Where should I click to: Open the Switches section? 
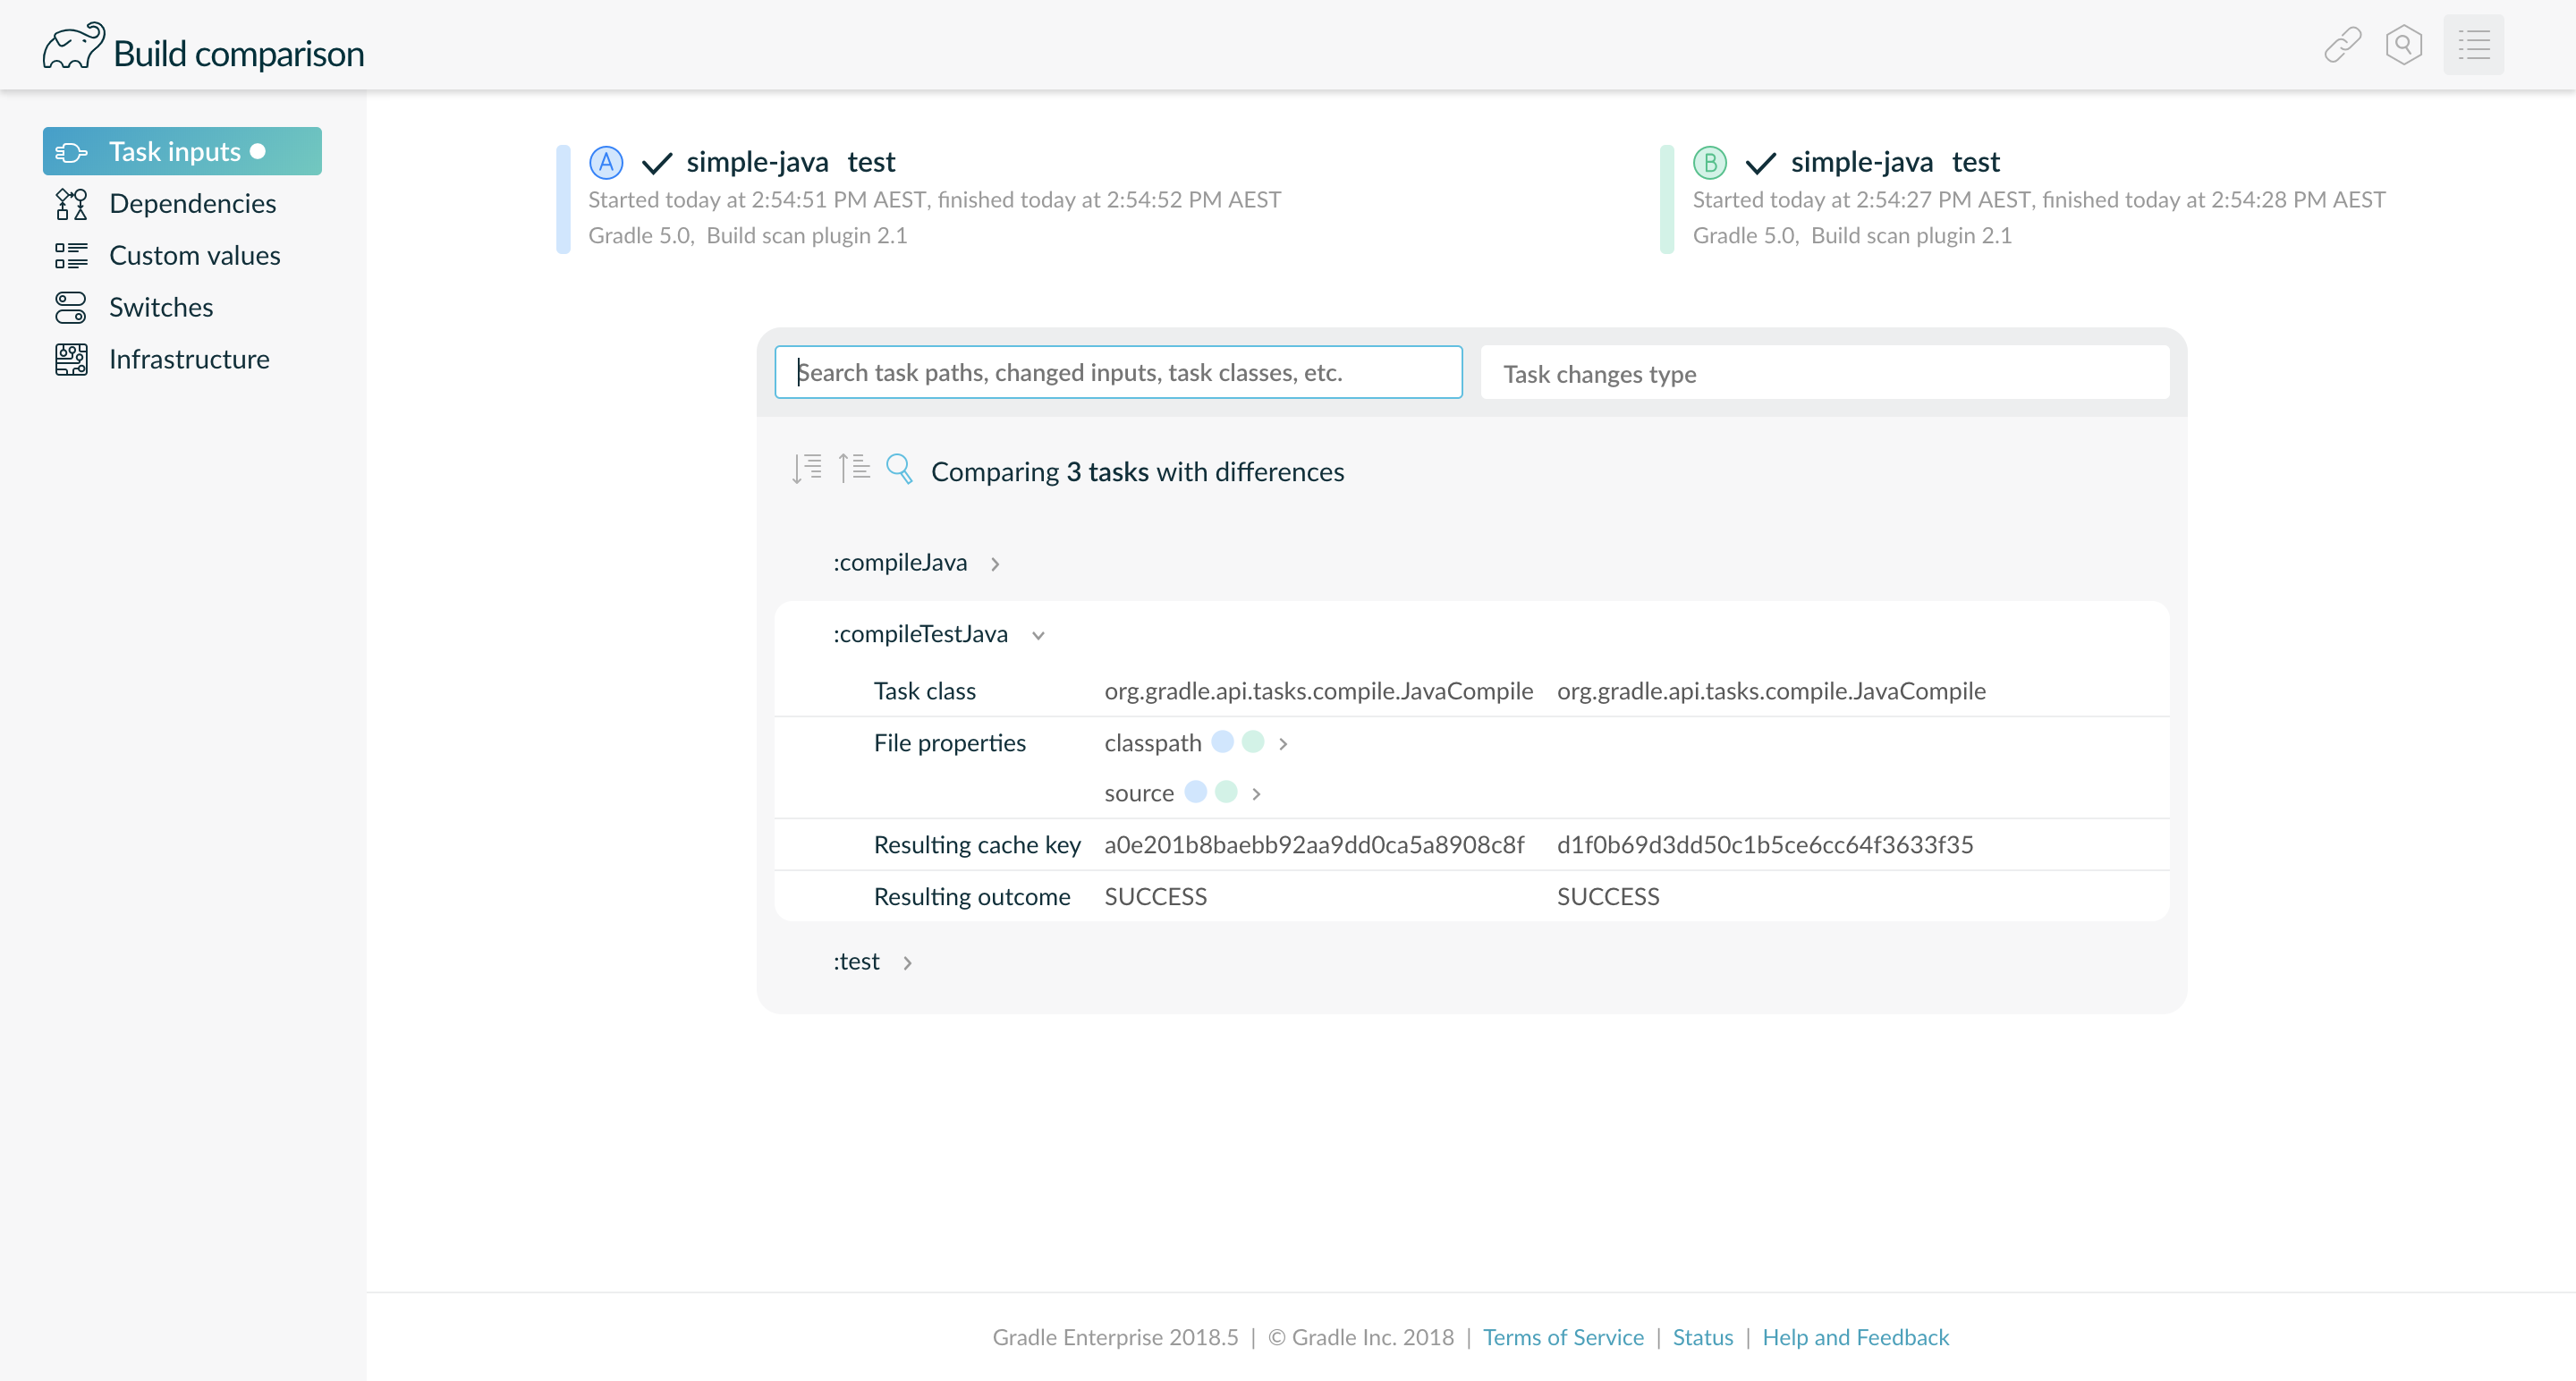[160, 307]
